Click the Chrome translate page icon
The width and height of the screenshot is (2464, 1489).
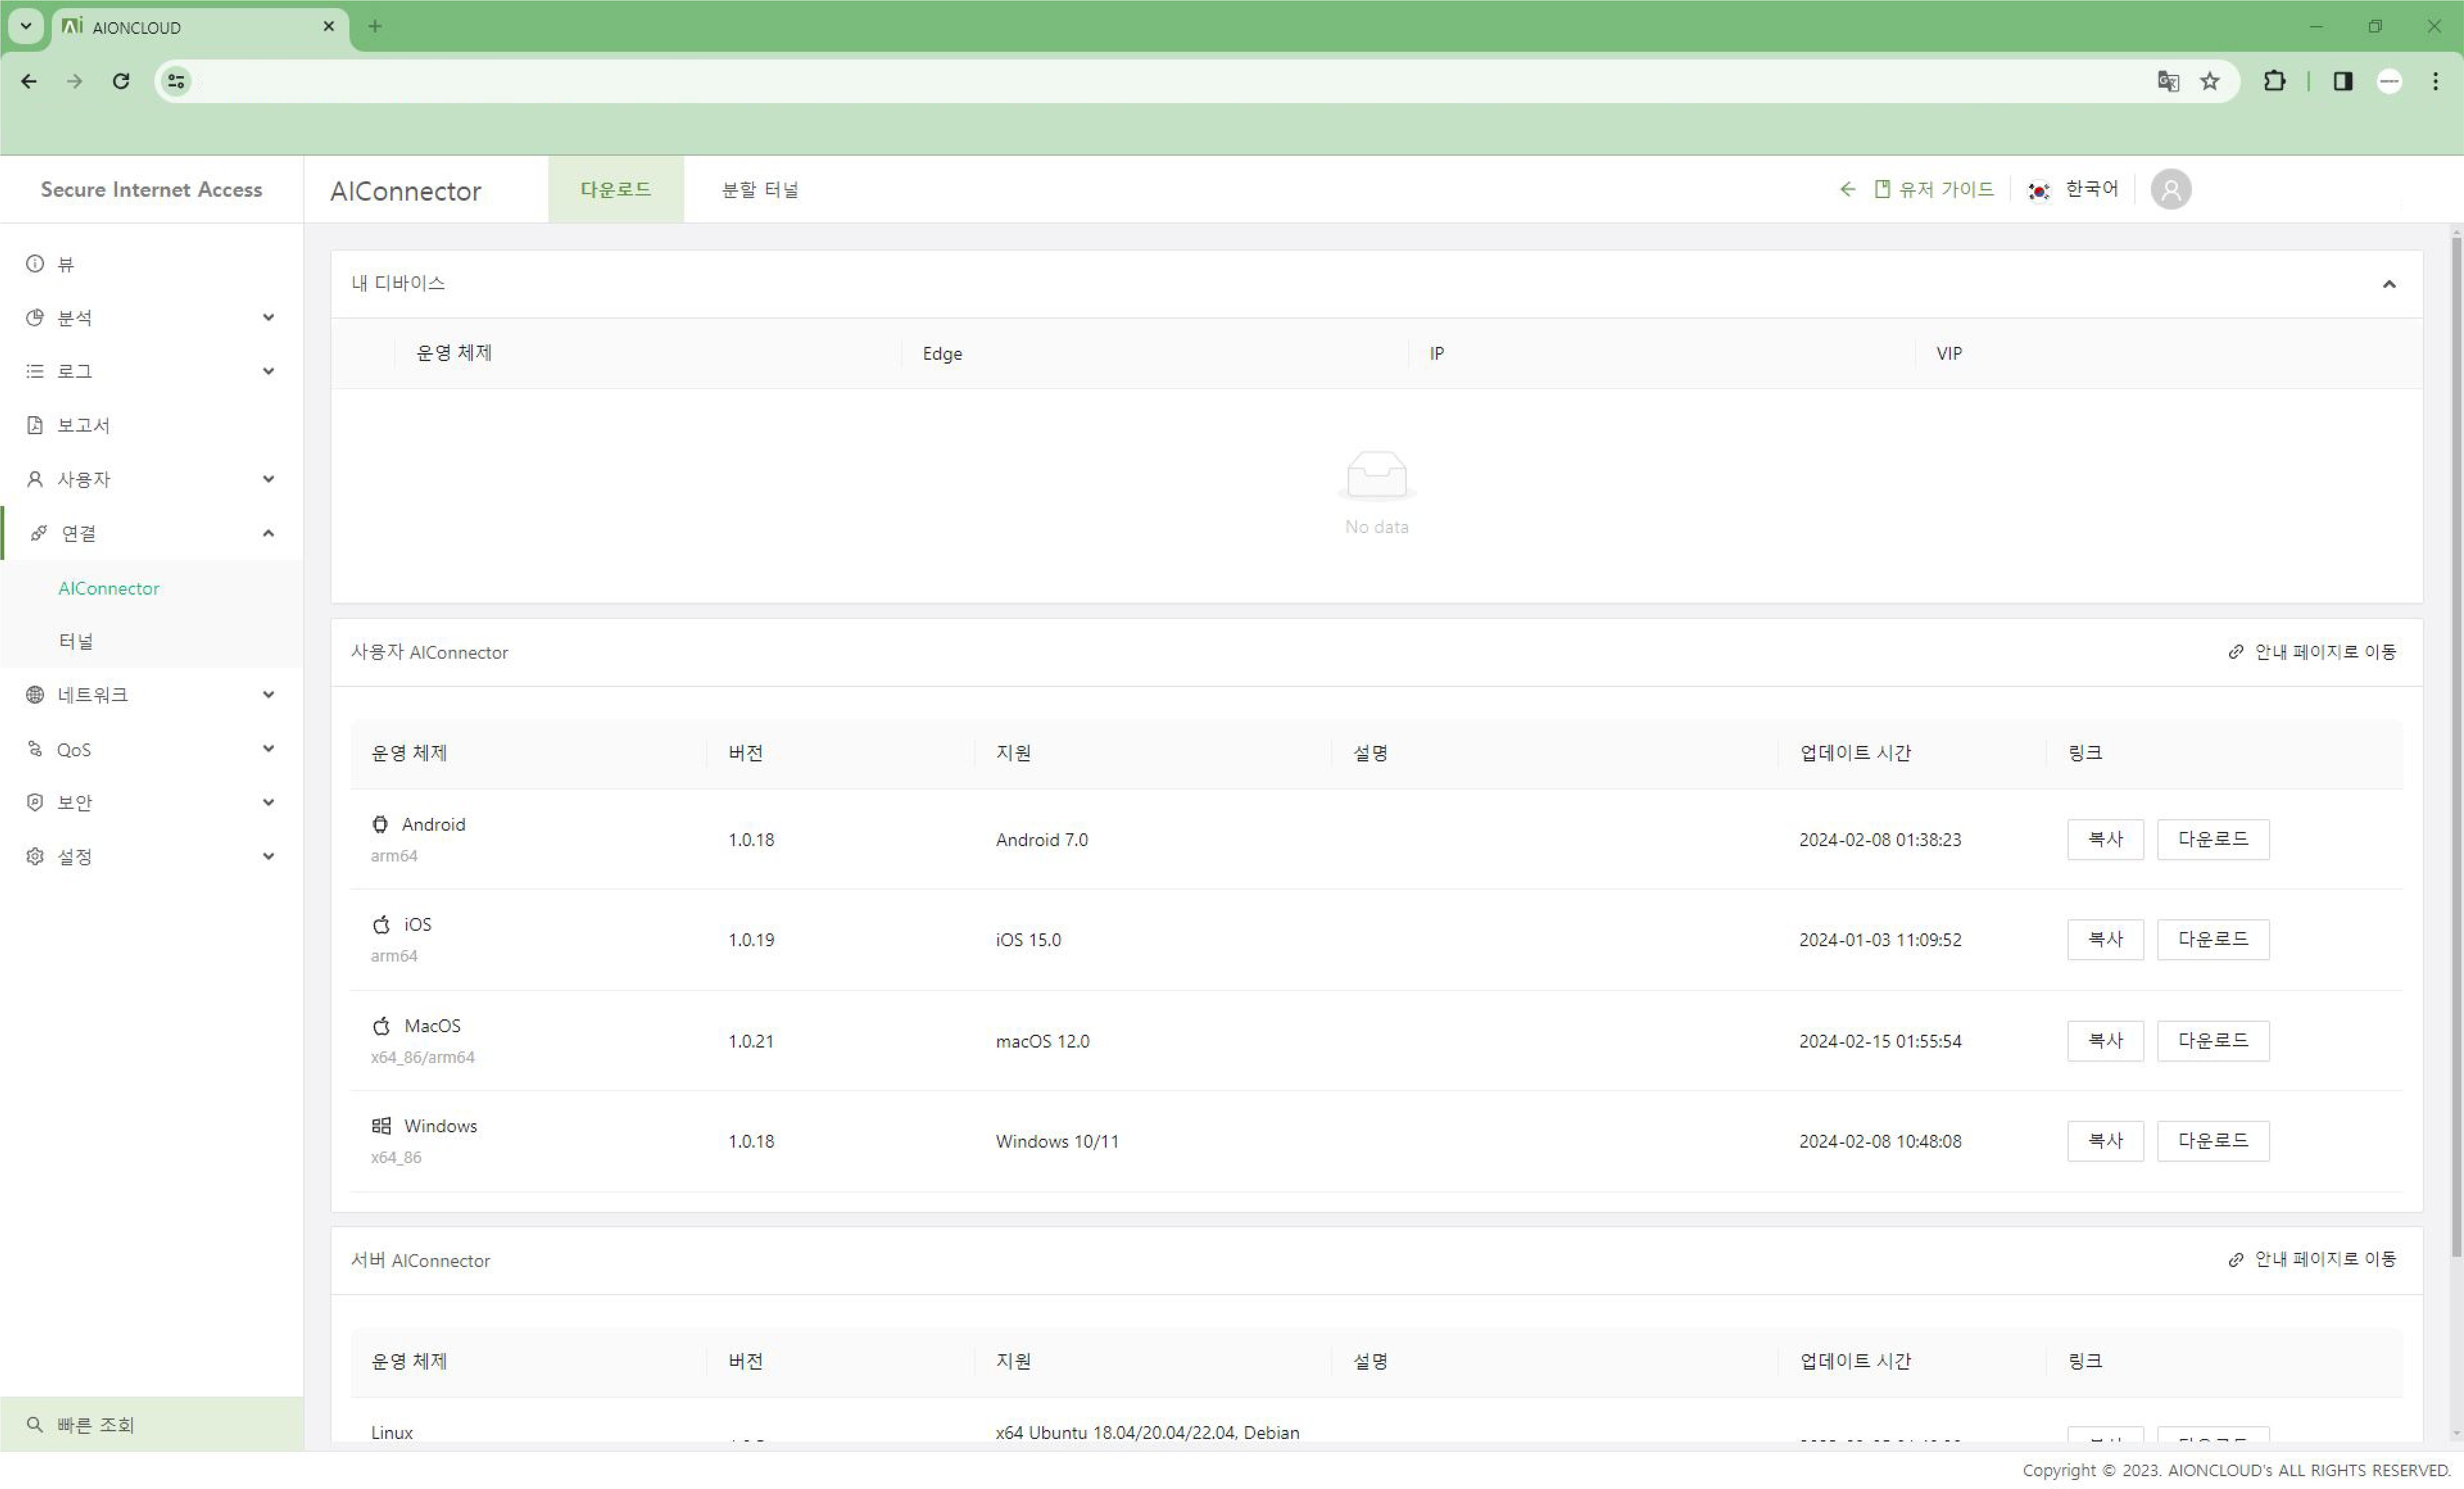(2167, 81)
